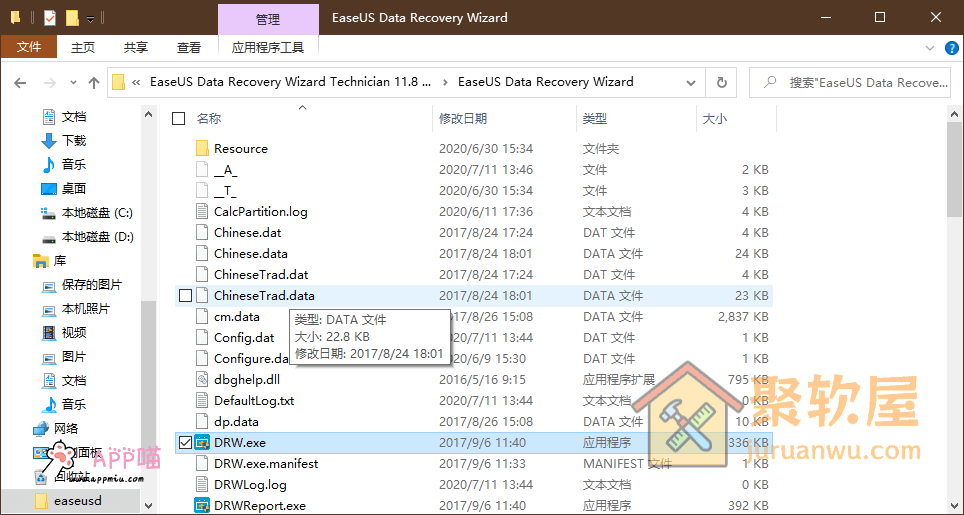This screenshot has height=515, width=964.
Task: Expand the ribbon with the chevron
Action: tap(930, 48)
